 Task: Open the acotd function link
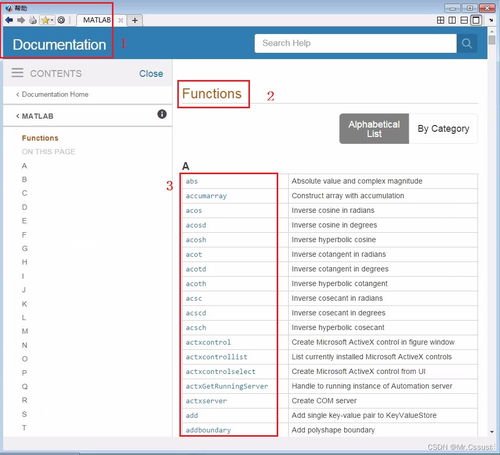point(196,269)
